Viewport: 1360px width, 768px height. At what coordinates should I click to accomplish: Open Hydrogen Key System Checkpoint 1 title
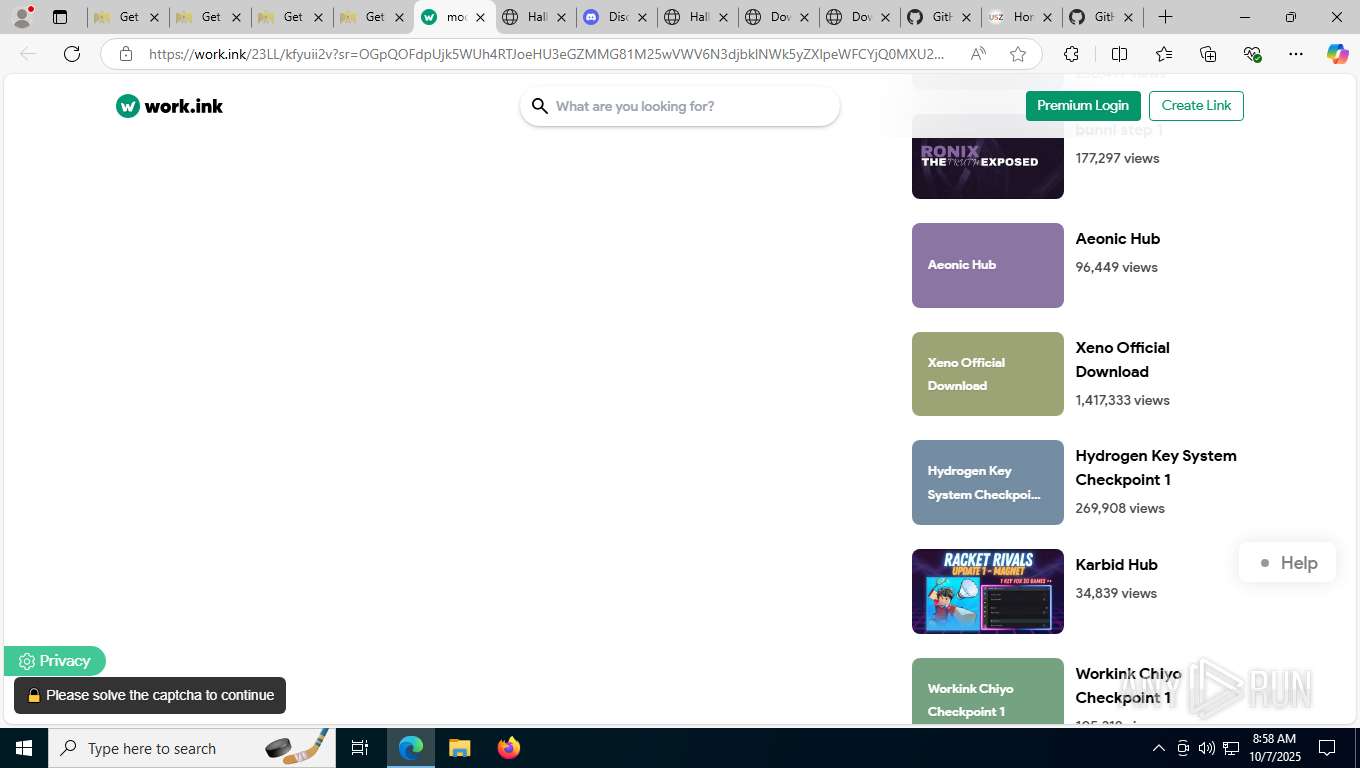coord(1156,468)
